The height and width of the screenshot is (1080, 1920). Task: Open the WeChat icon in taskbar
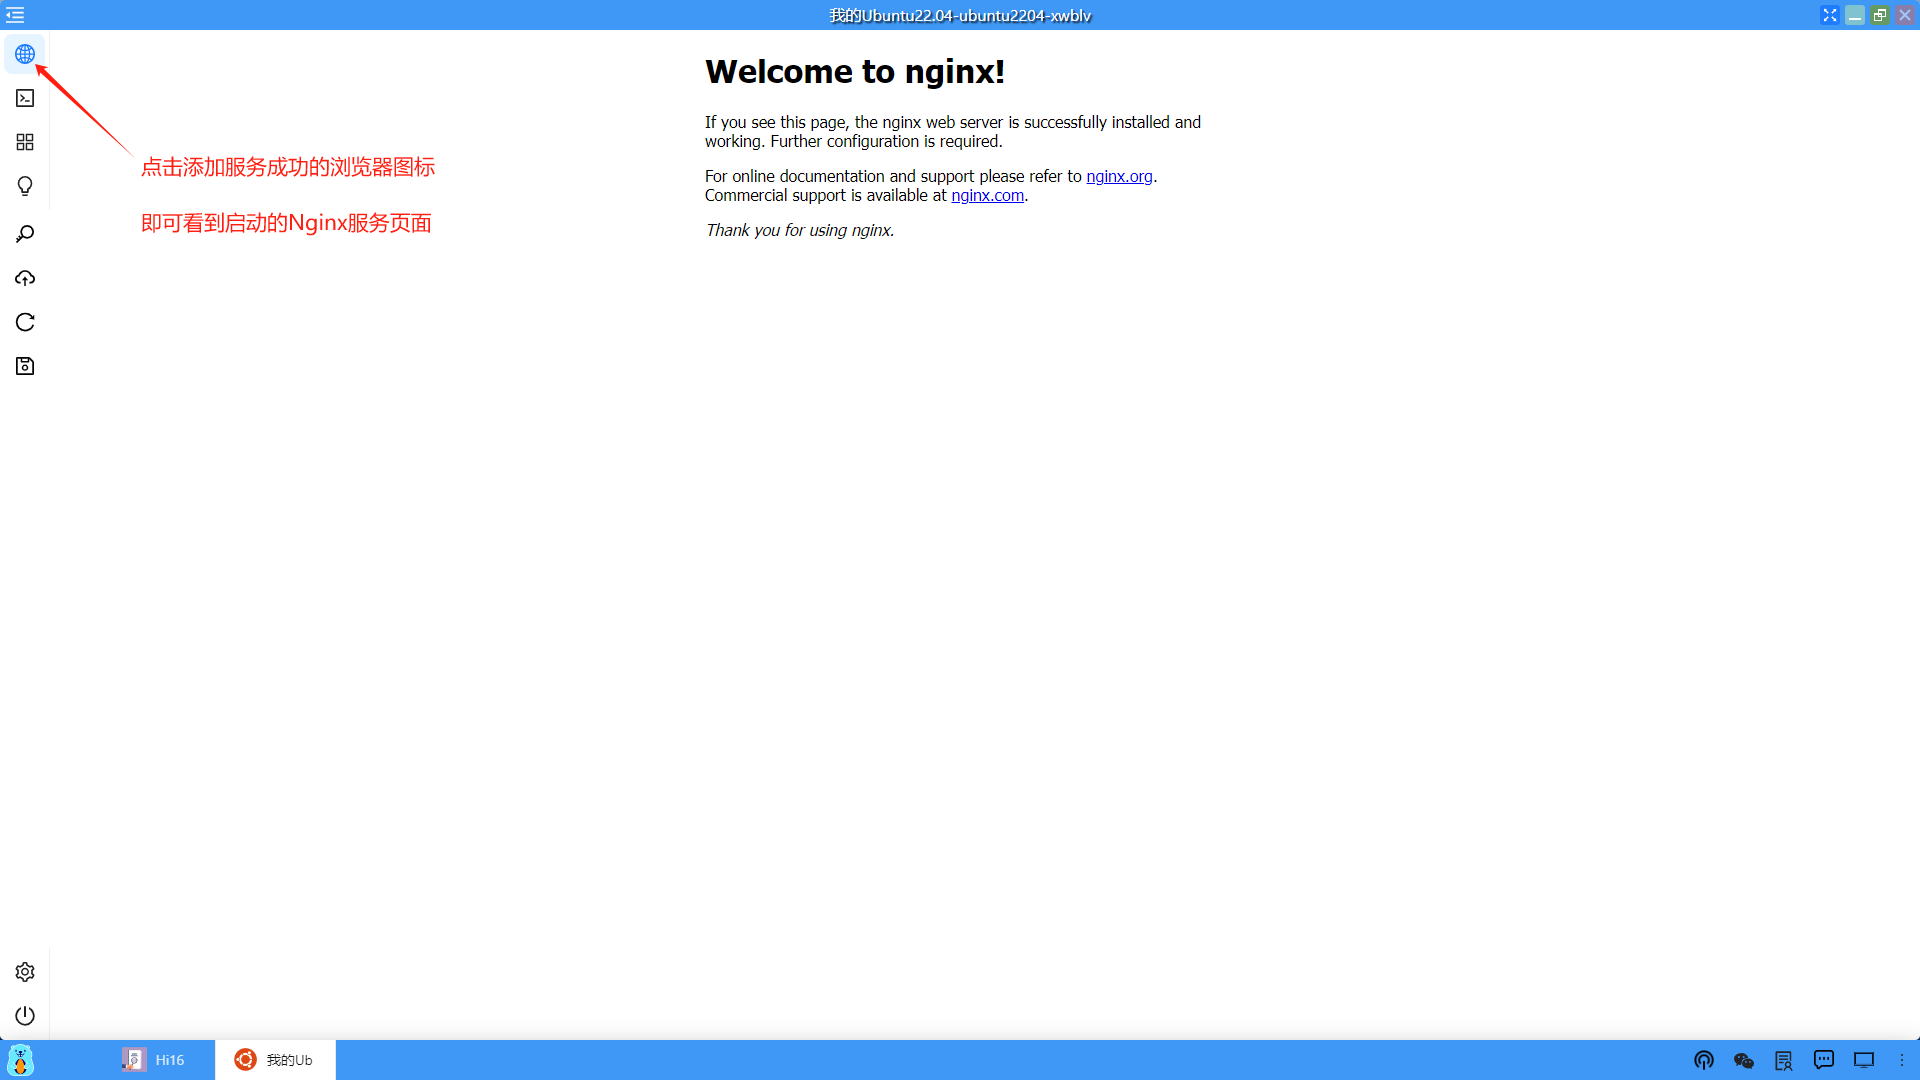click(1744, 1060)
